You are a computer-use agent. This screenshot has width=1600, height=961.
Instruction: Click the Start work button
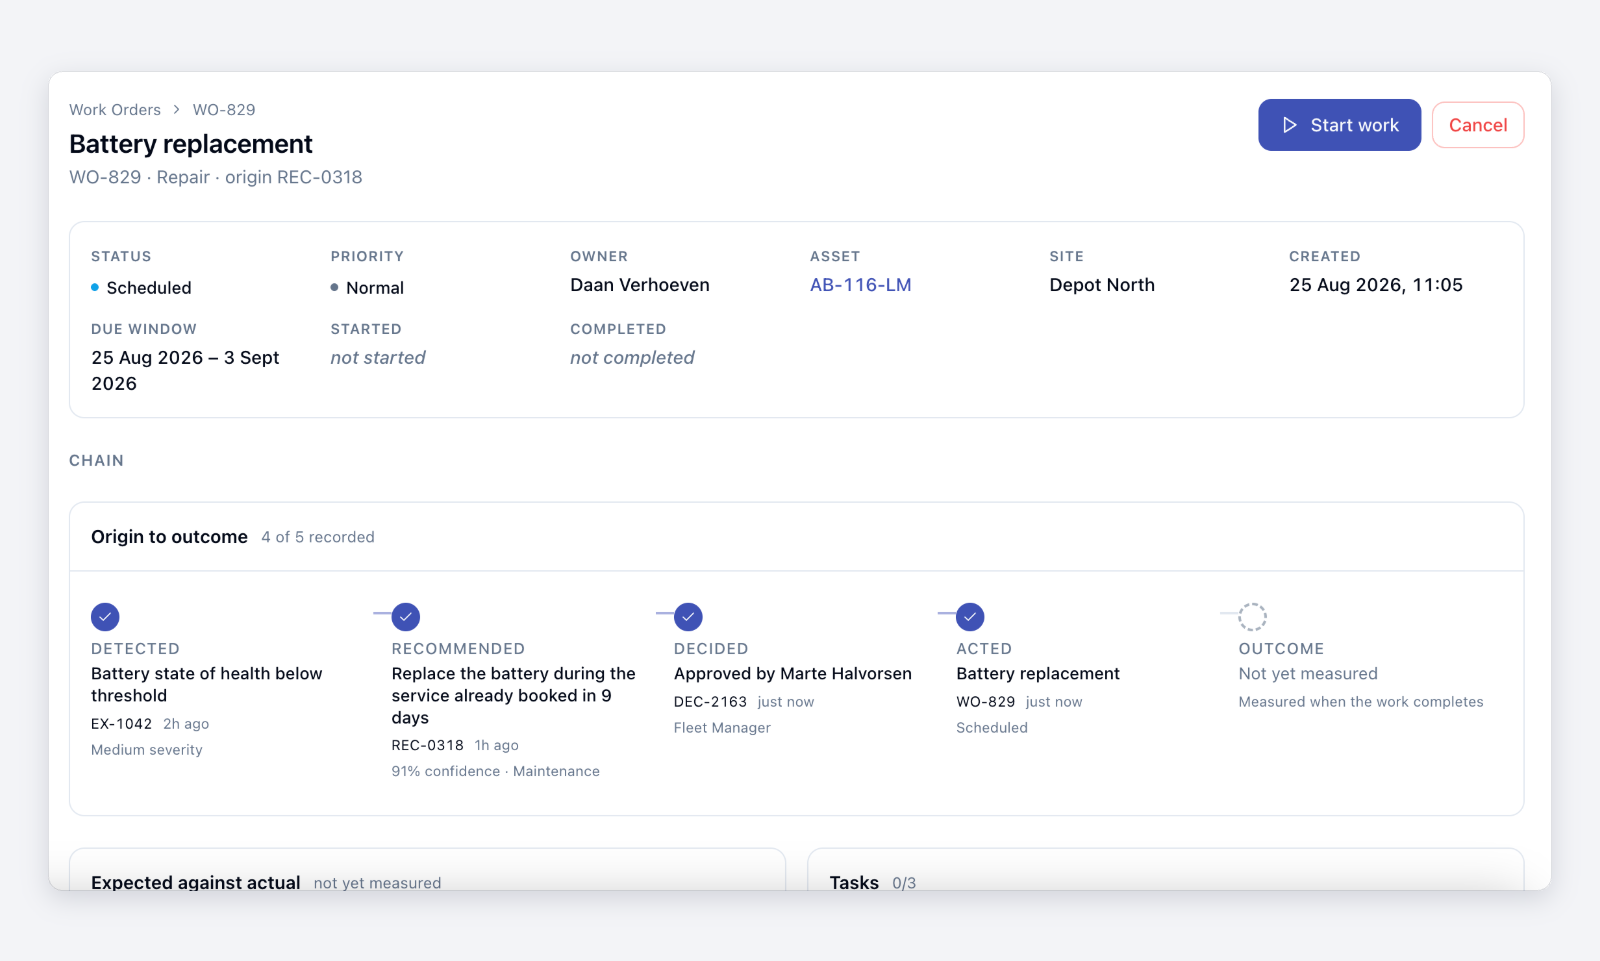pyautogui.click(x=1339, y=125)
